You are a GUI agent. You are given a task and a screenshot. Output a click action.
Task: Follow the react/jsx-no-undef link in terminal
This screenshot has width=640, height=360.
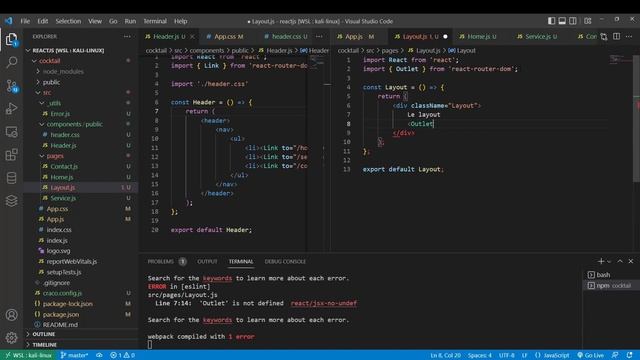(324, 303)
